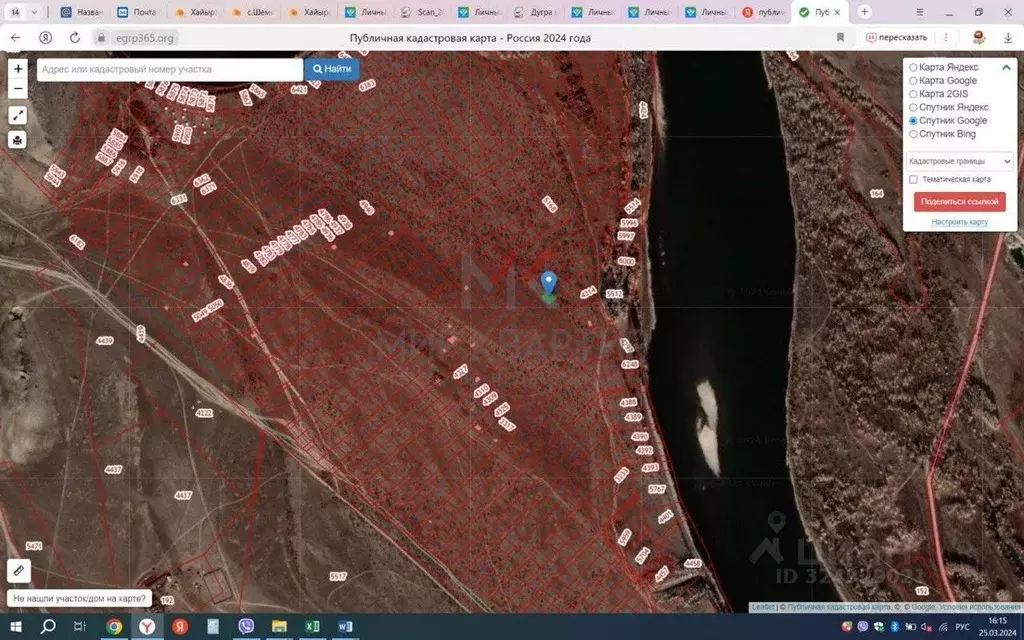Launch Excel from the taskbar

pos(312,626)
